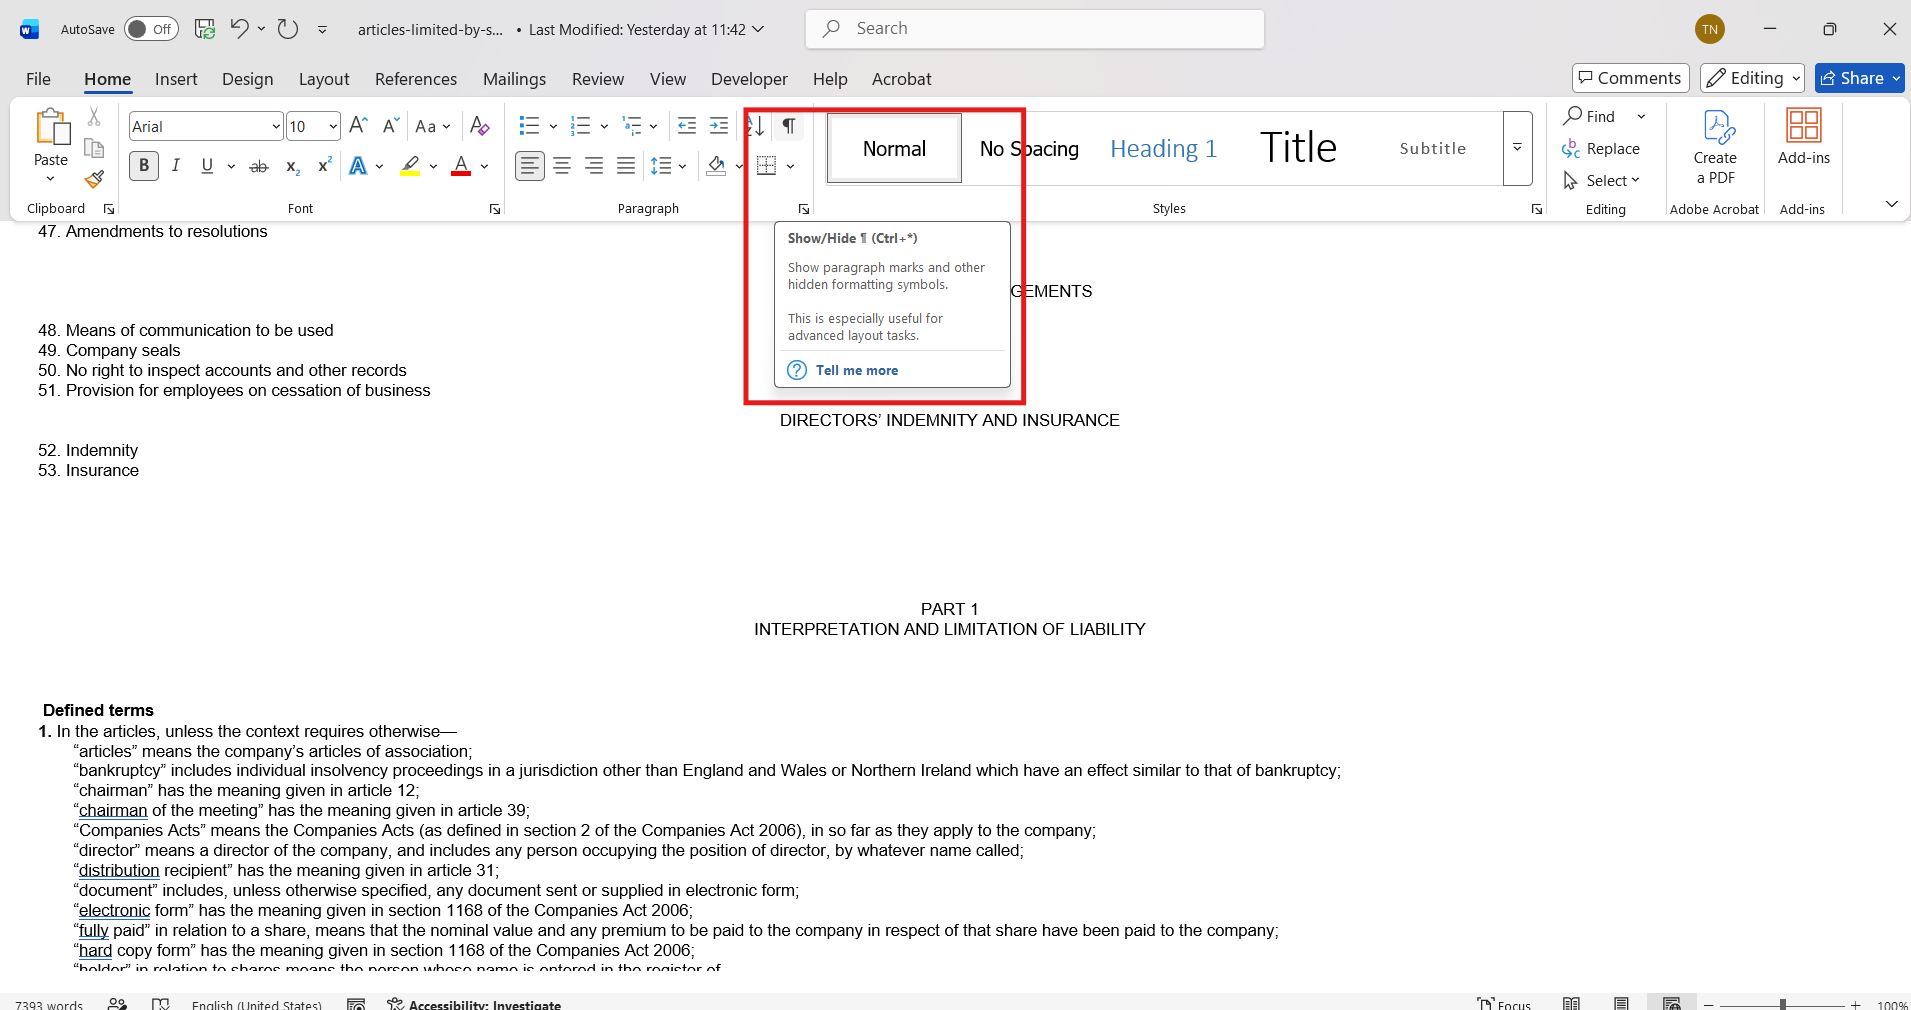
Task: Open the Line Spacing dropdown
Action: tap(668, 166)
